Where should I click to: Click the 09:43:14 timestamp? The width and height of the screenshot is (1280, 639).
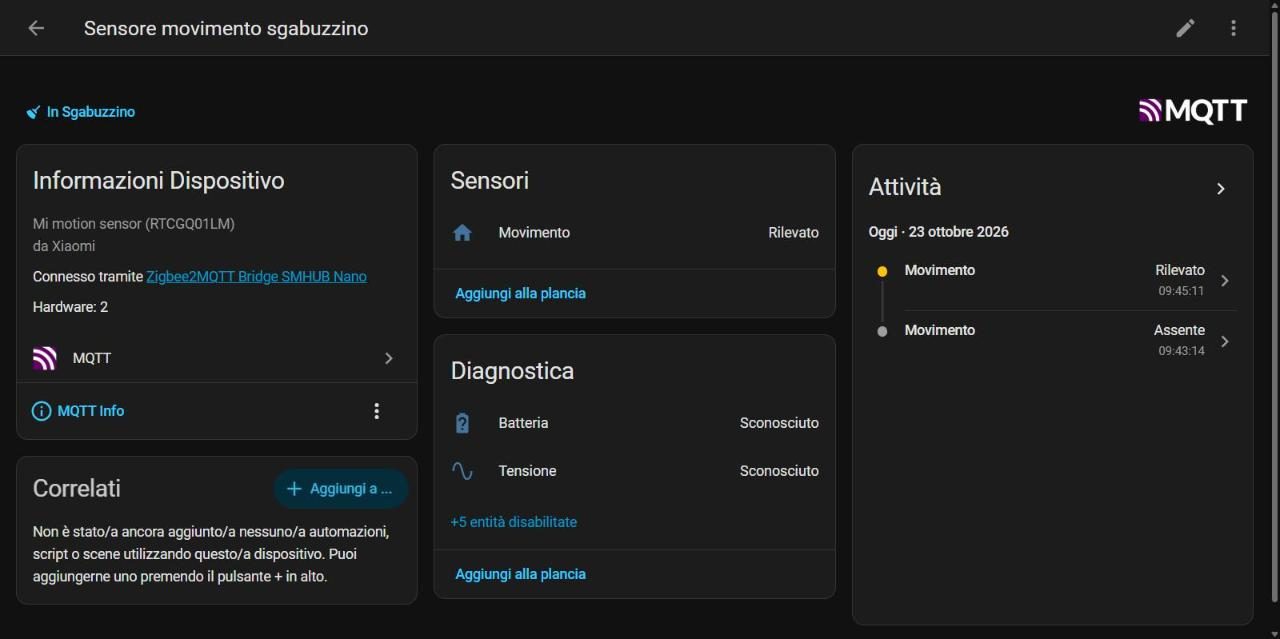click(x=1182, y=351)
